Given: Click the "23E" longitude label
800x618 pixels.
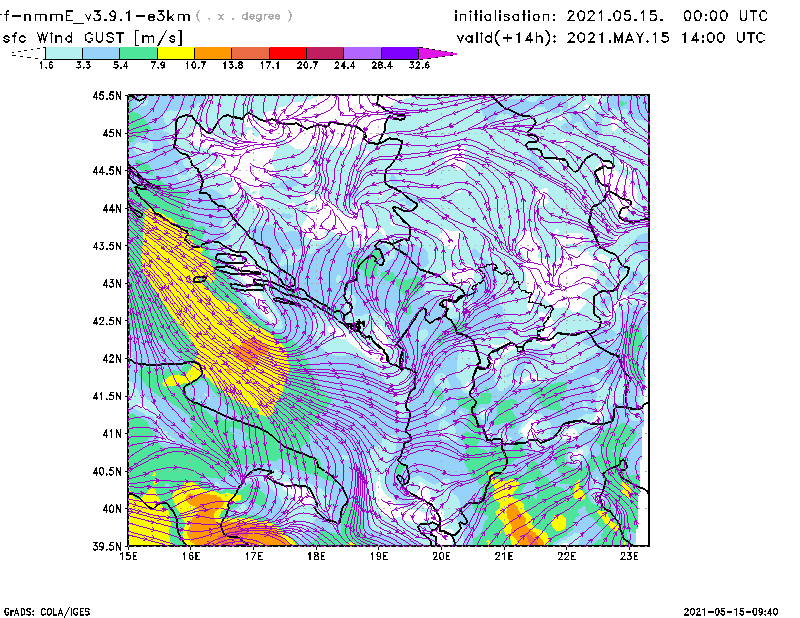Looking at the screenshot, I should click(629, 556).
